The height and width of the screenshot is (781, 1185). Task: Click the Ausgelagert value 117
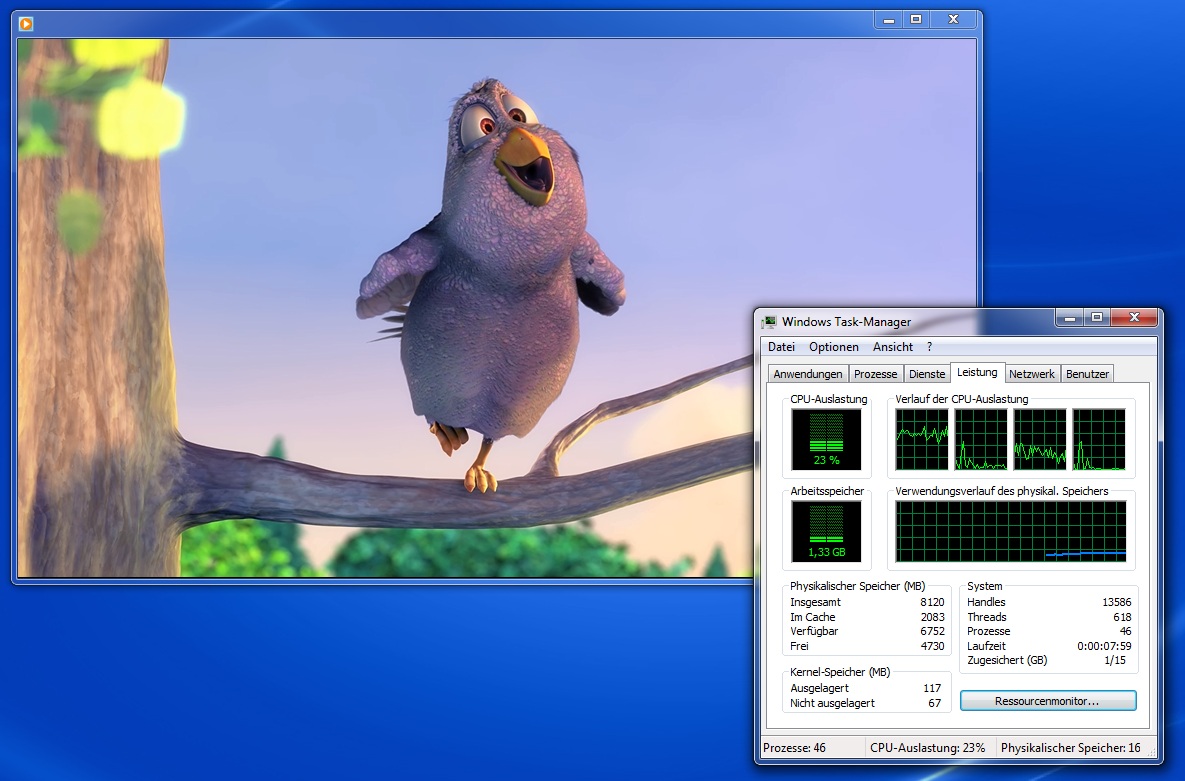932,688
